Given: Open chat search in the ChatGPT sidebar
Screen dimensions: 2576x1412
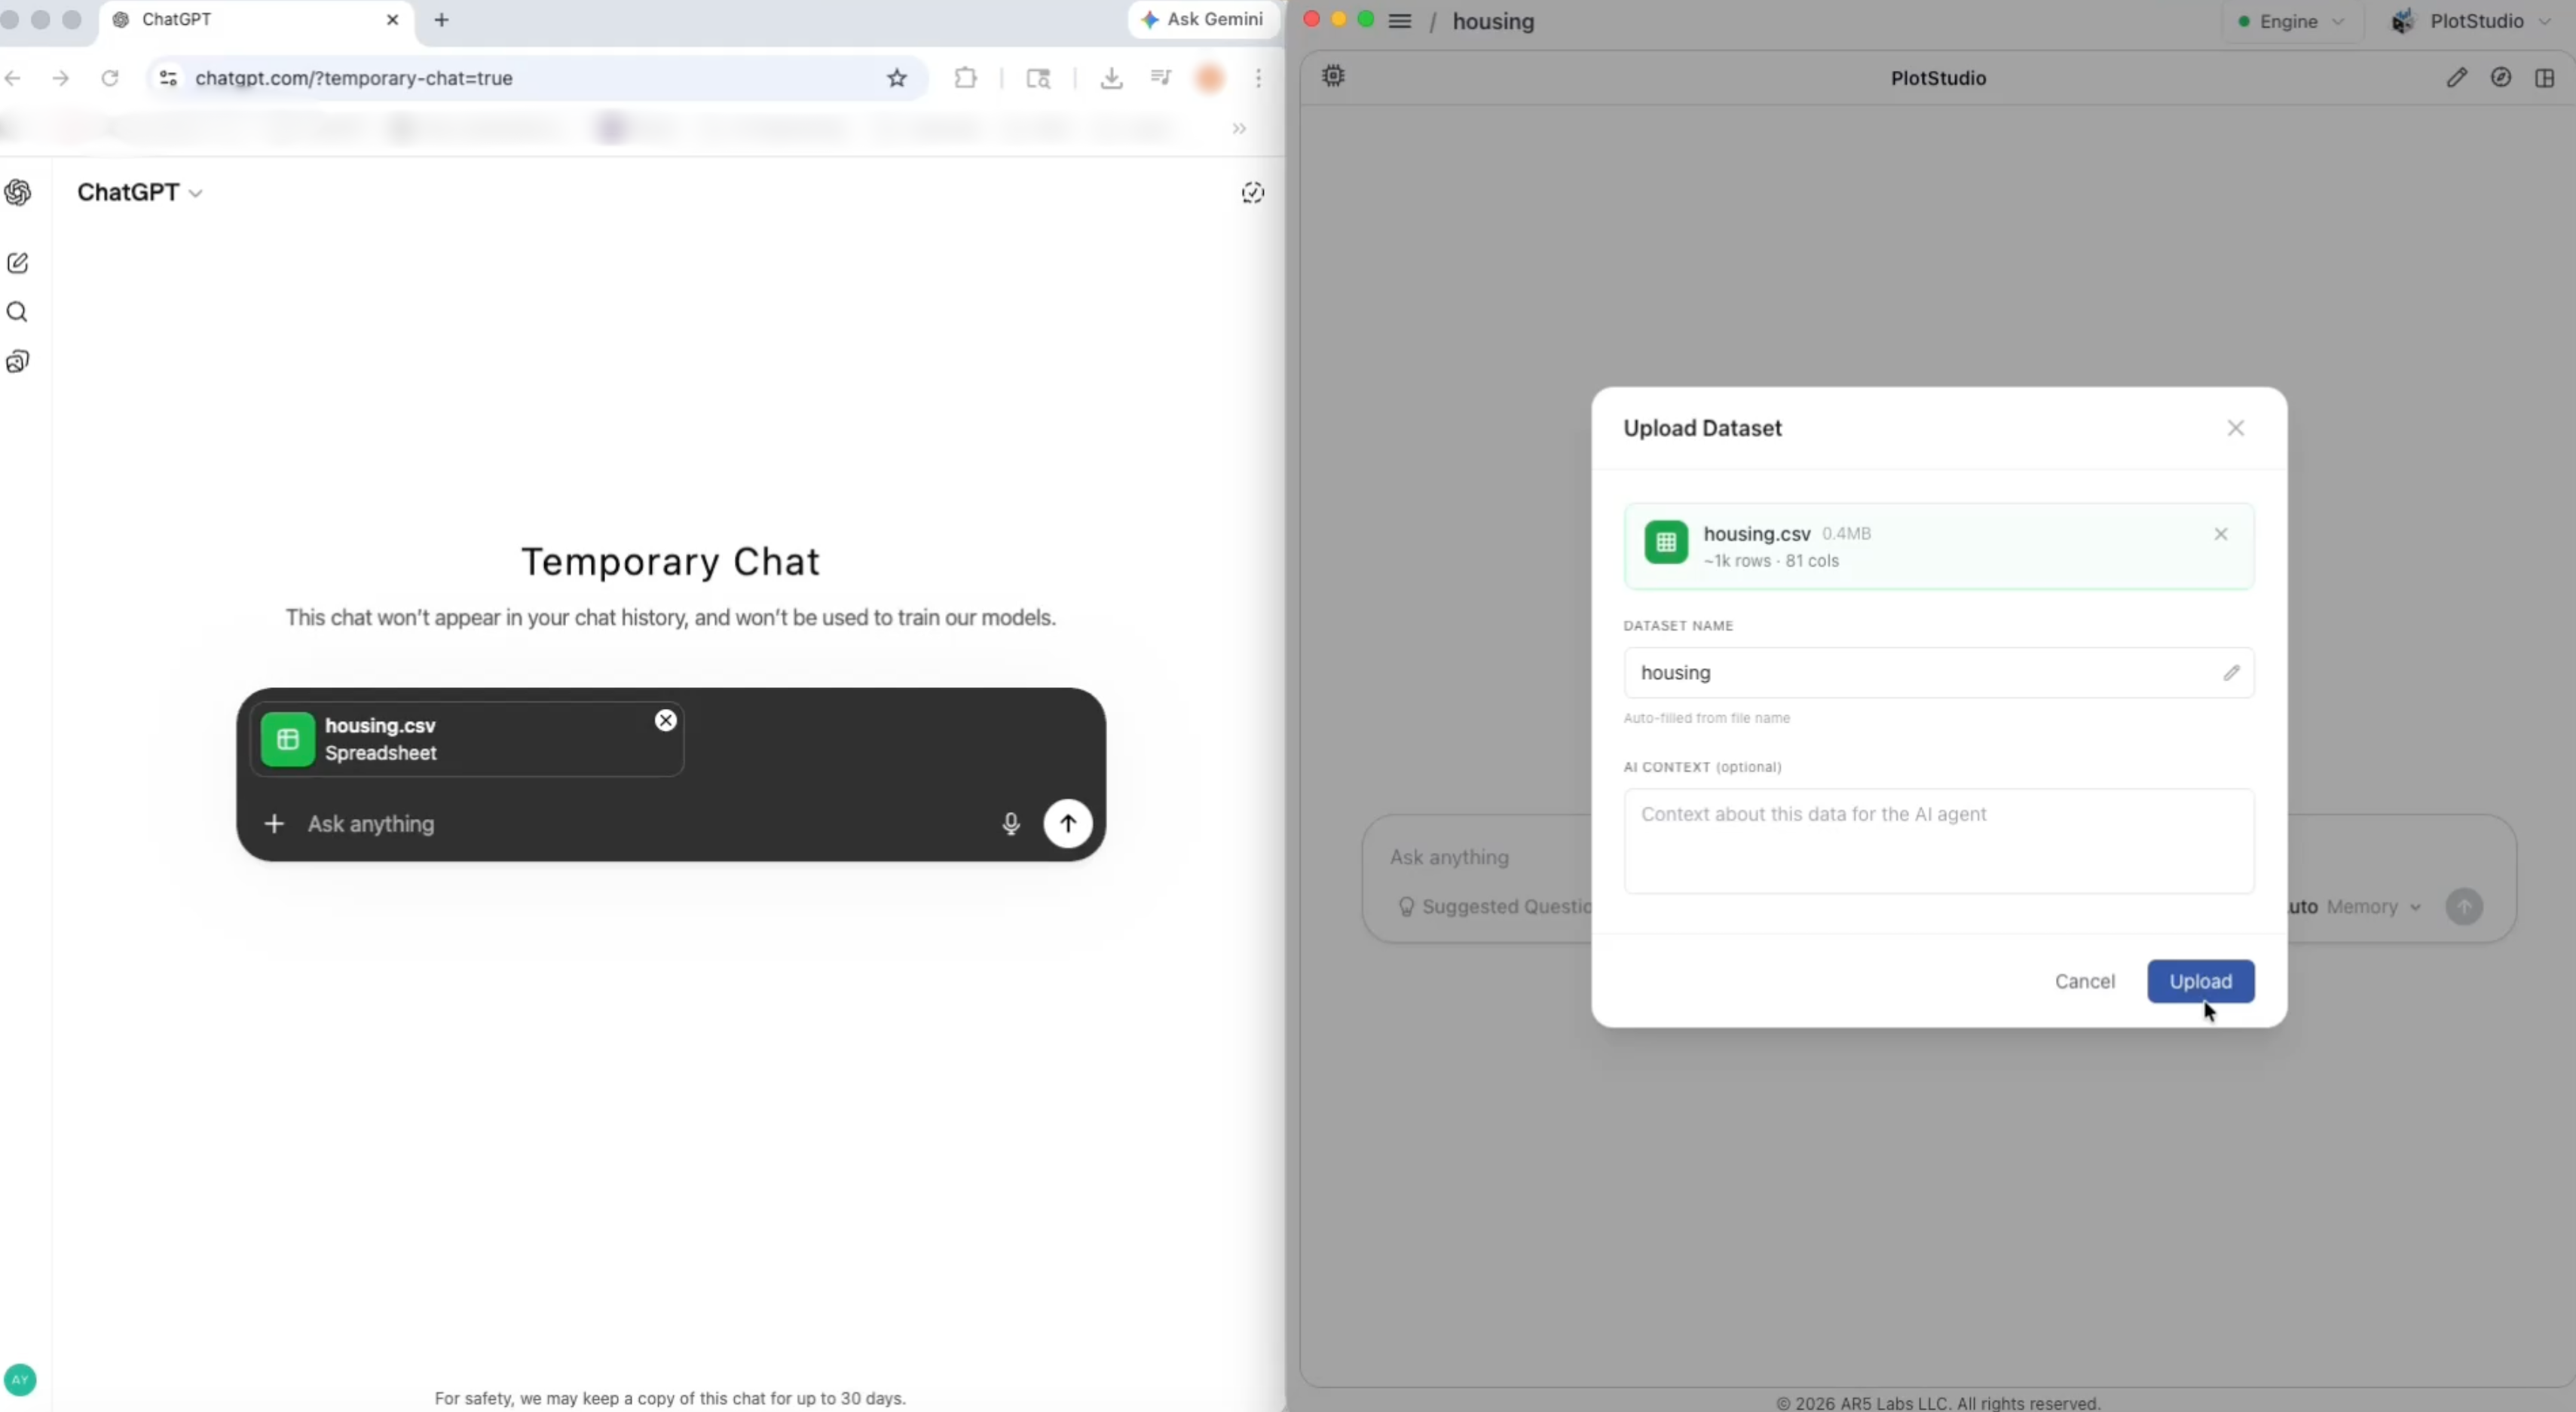Looking at the screenshot, I should coord(18,313).
